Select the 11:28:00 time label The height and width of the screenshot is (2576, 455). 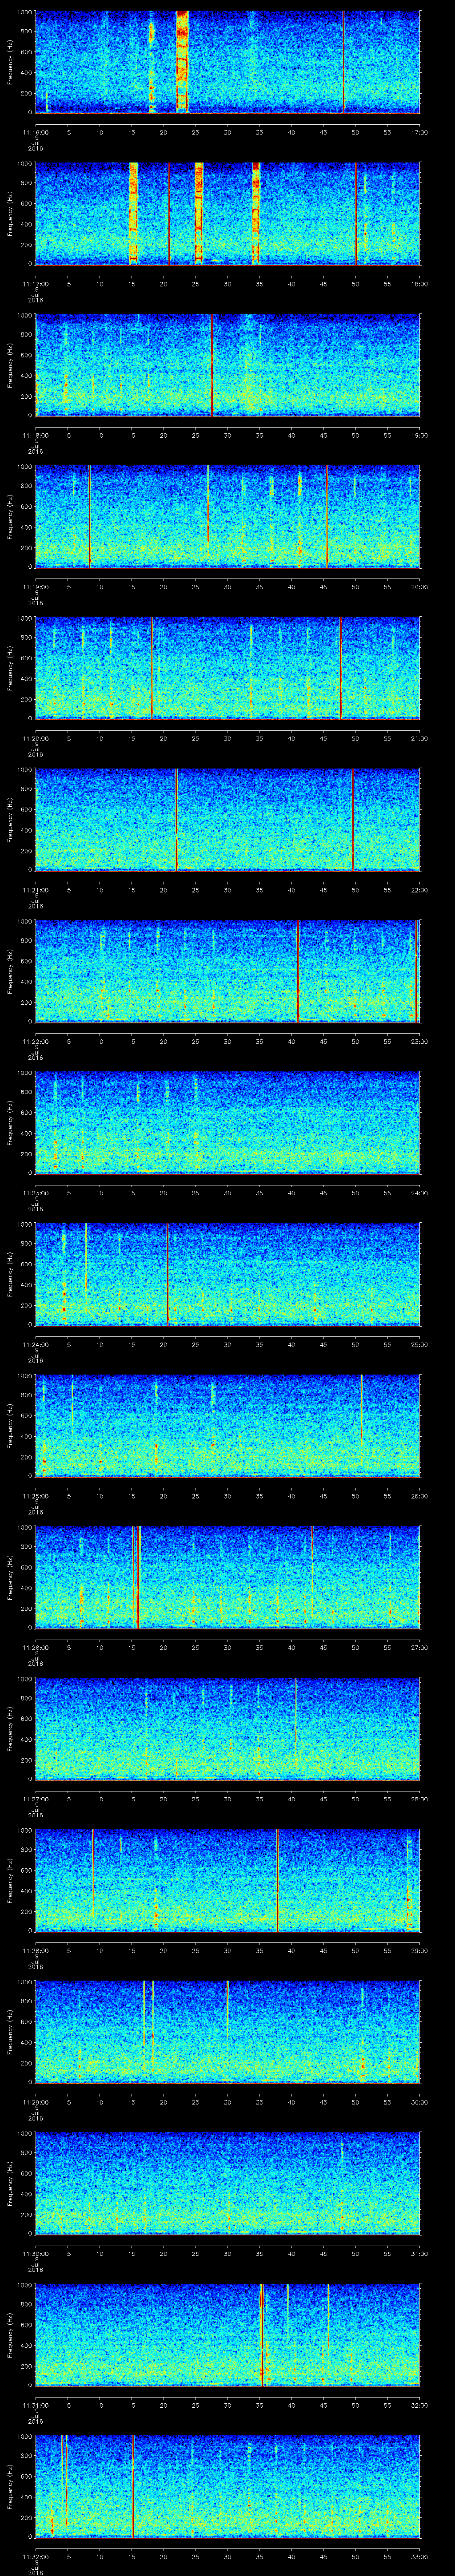35,1950
